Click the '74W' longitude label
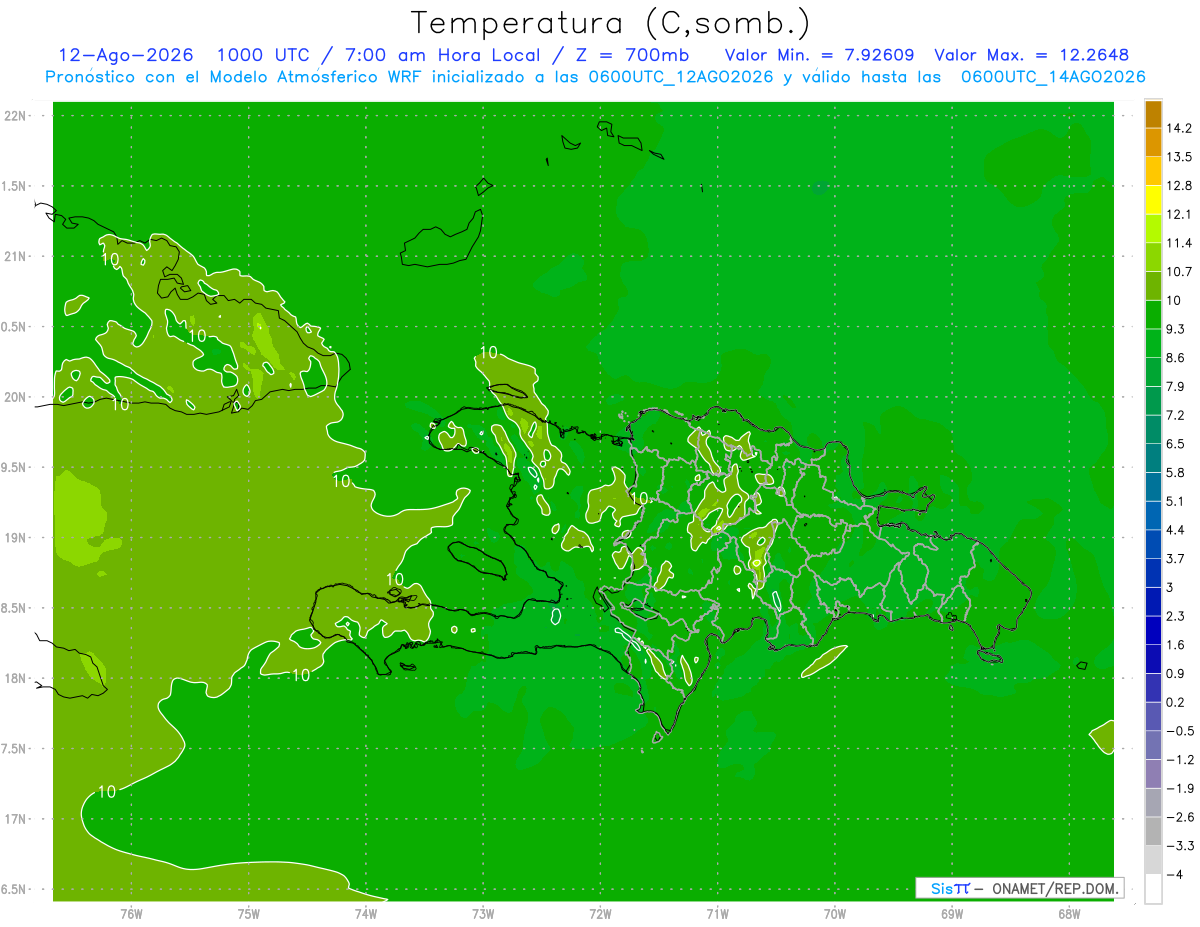Viewport: 1200px width, 927px height. pyautogui.click(x=366, y=912)
